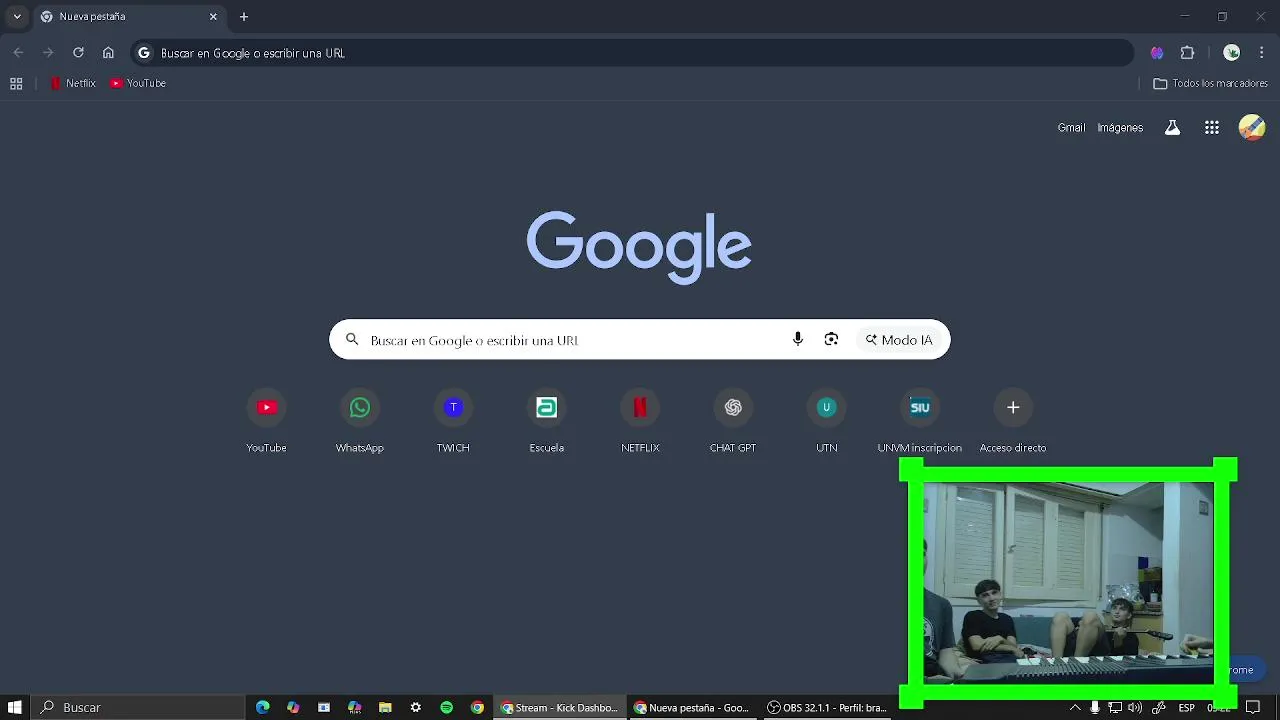Screen dimensions: 1280x720
Task: Click the Windows Start button
Action: 15,708
